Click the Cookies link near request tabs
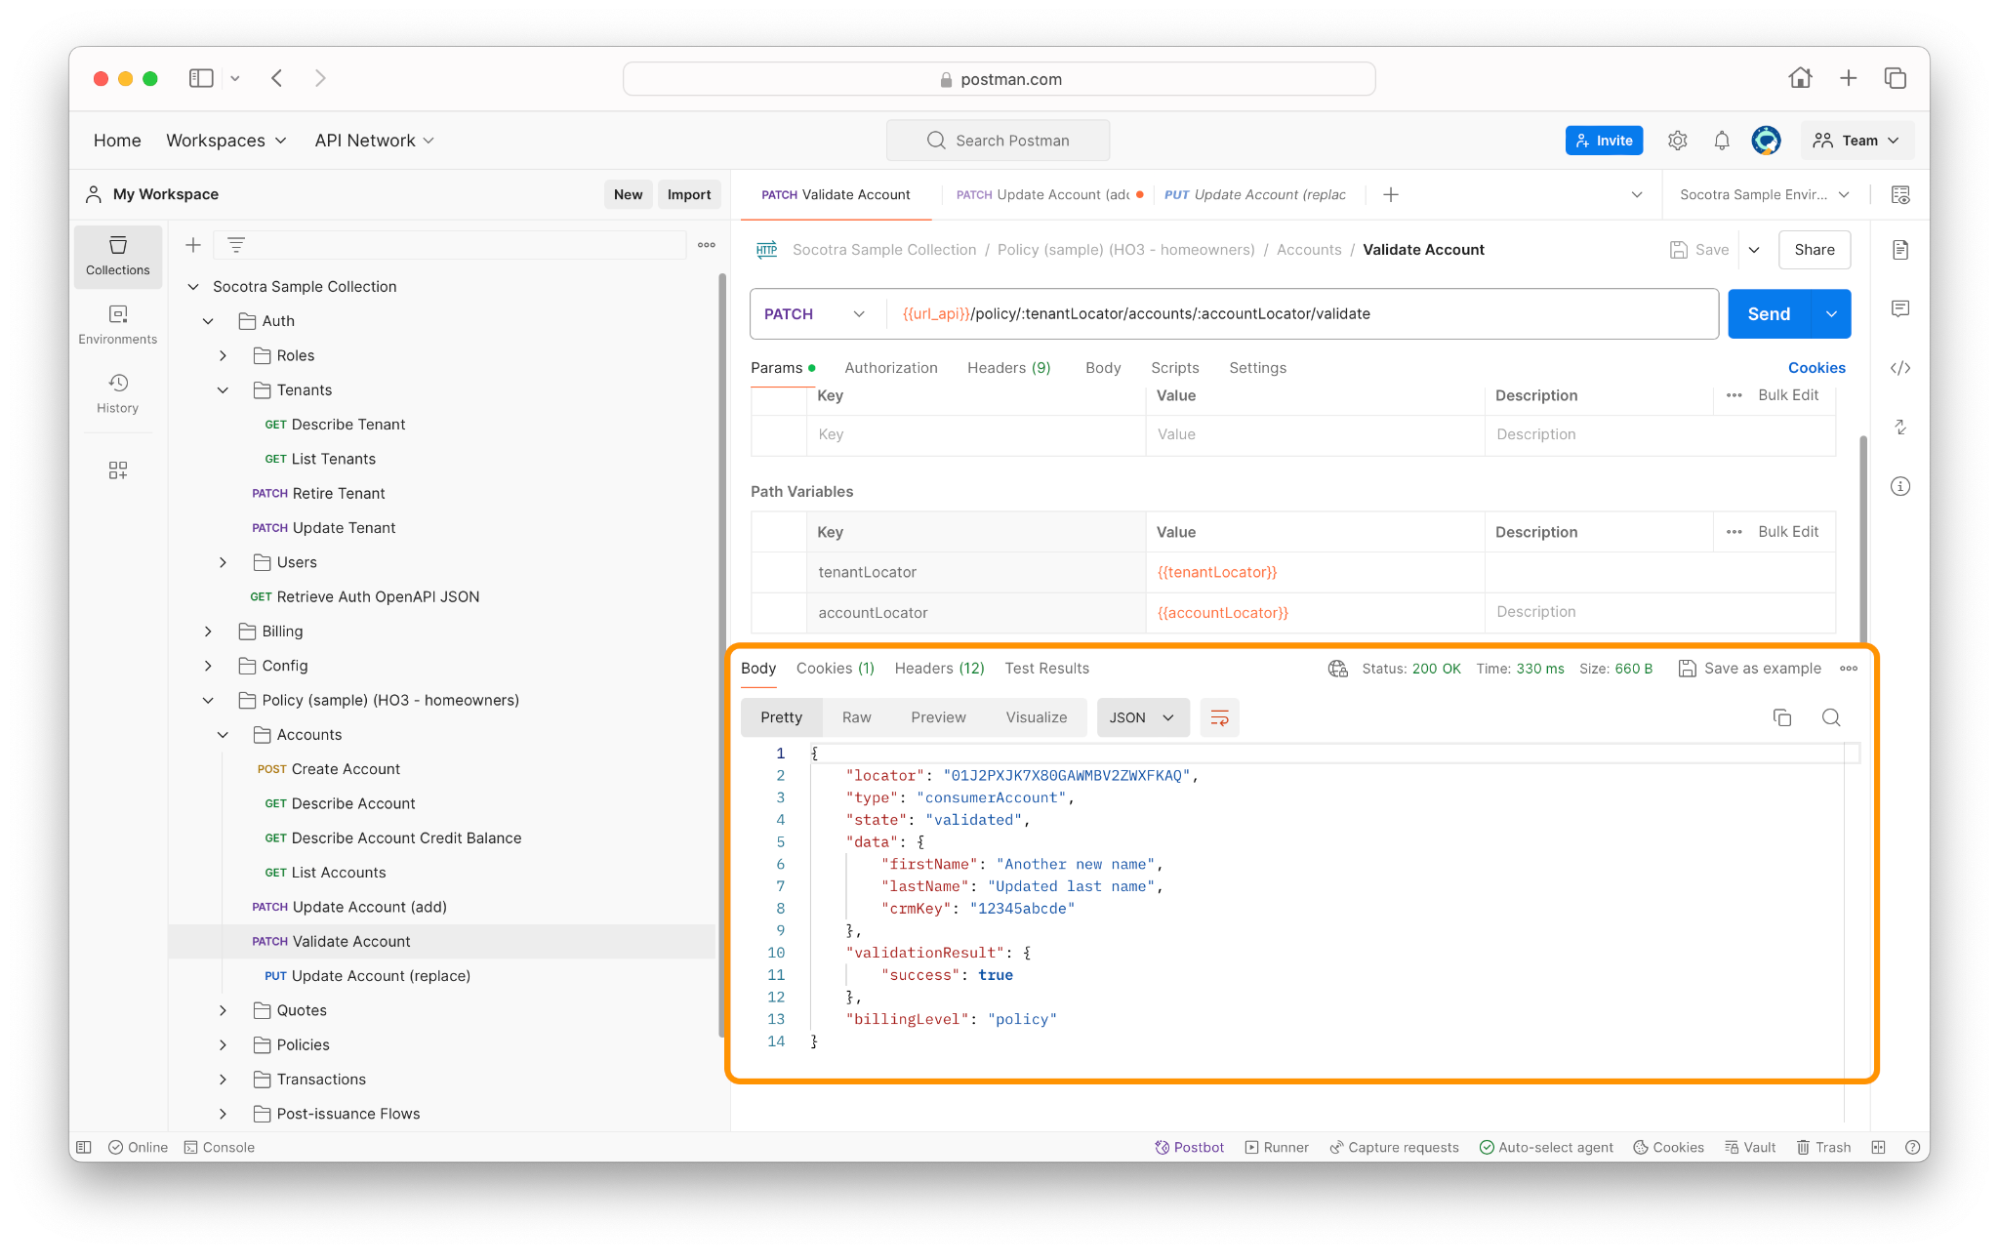Image resolution: width=1999 pixels, height=1254 pixels. point(1816,368)
